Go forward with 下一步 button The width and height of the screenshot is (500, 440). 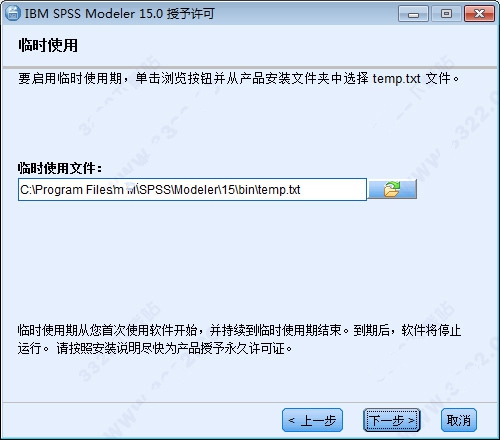[391, 420]
